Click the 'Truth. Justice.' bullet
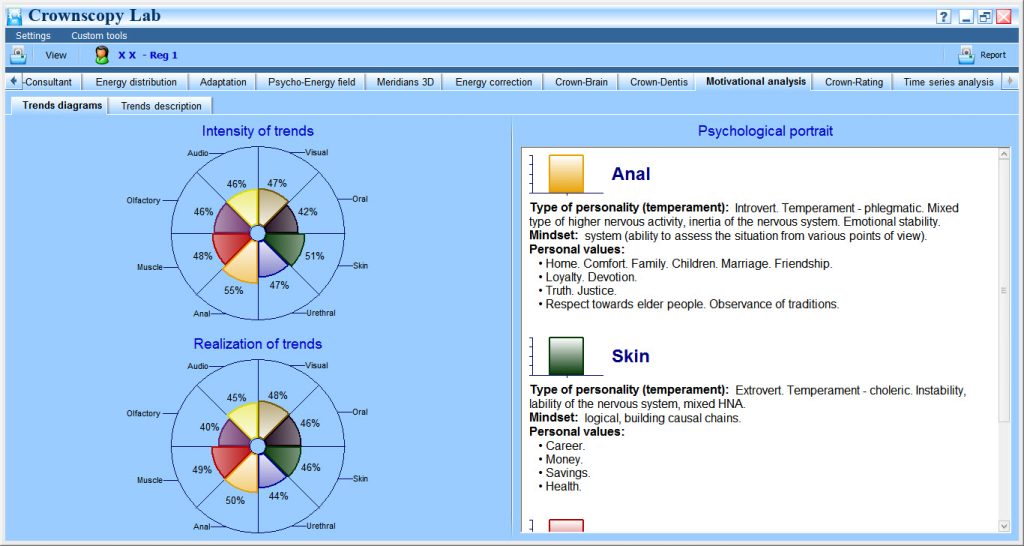Screen dimensions: 1024x546 click(x=581, y=291)
